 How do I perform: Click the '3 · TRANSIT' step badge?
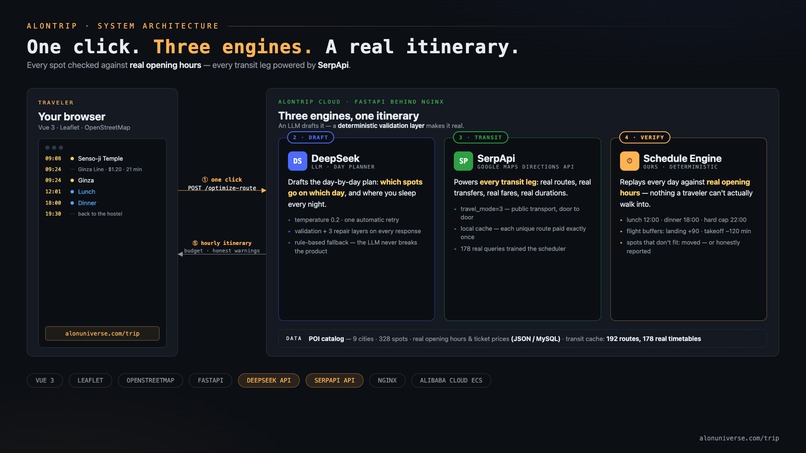pos(481,137)
